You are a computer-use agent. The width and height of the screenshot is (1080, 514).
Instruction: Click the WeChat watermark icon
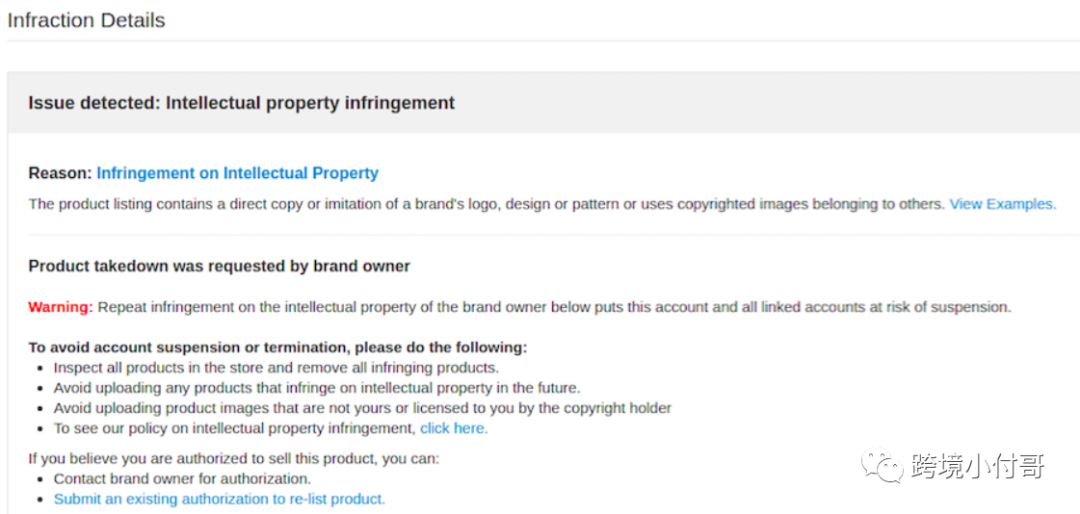885,465
